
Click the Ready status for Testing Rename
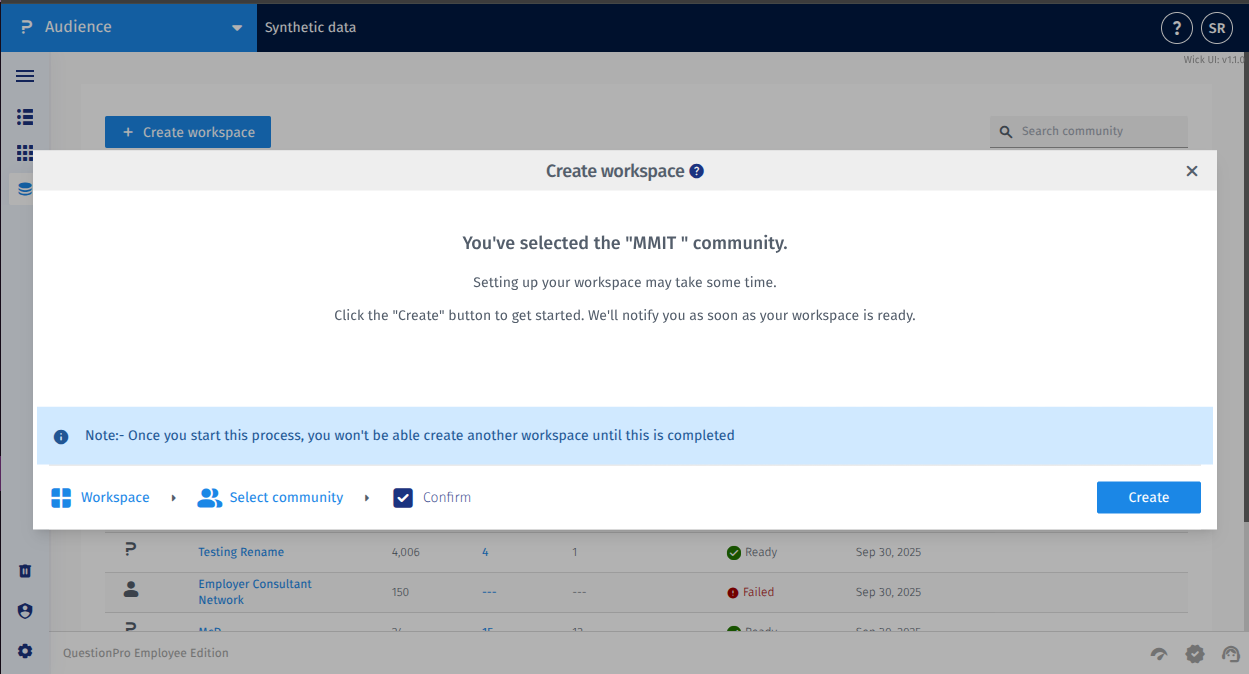[x=761, y=552]
